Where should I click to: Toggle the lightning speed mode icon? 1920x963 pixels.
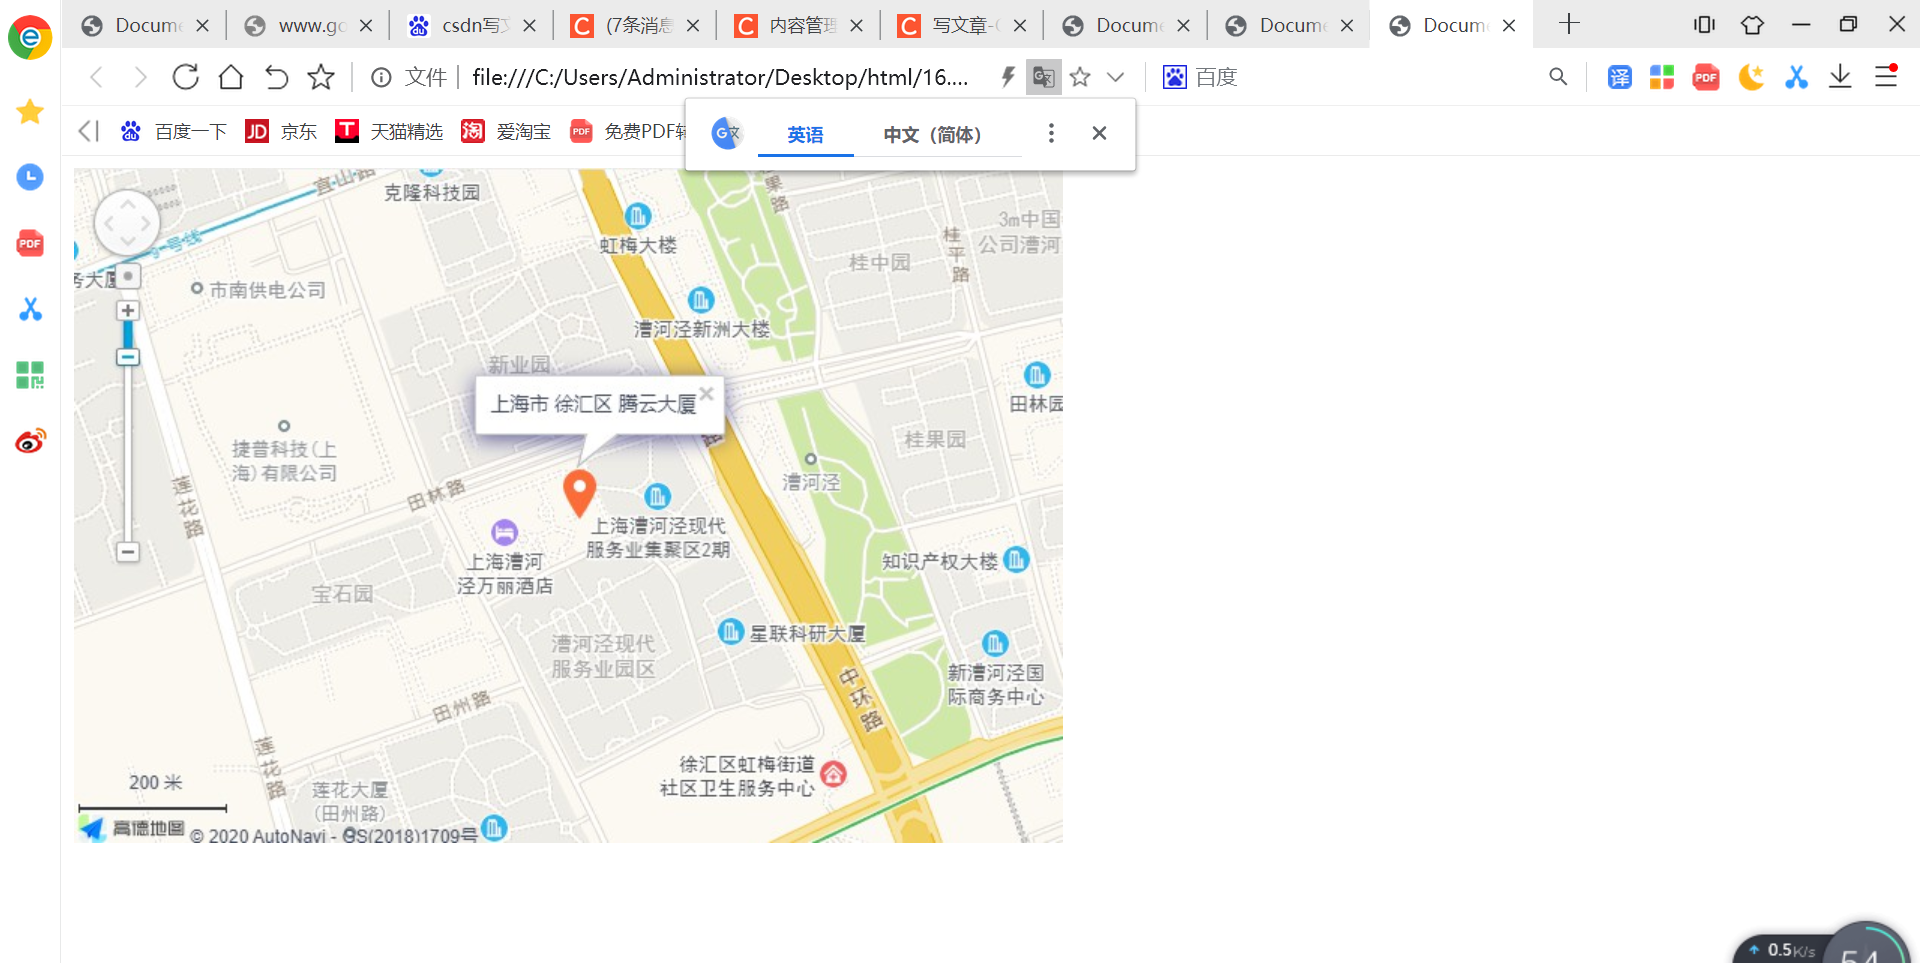coord(1008,77)
